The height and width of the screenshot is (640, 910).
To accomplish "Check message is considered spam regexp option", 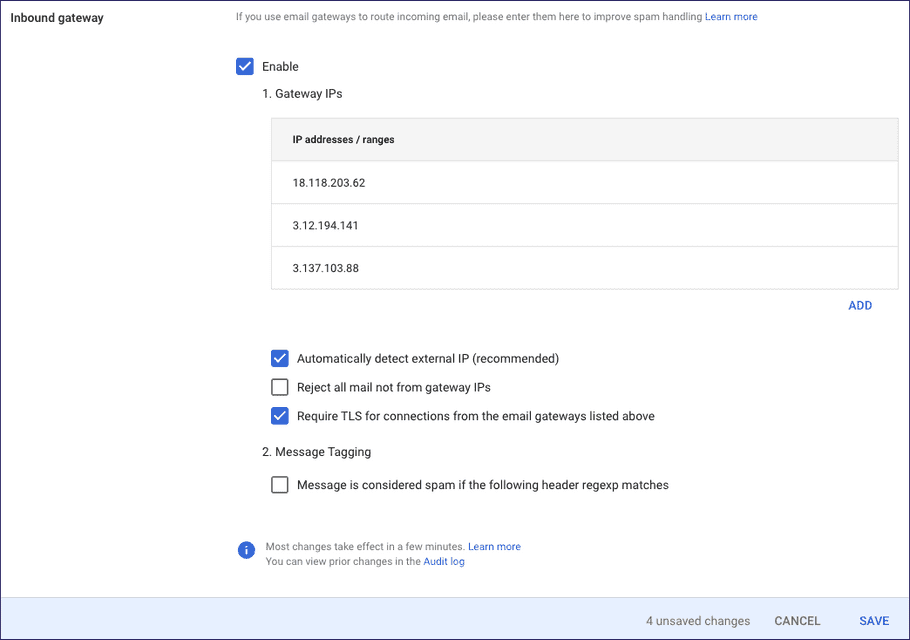I will 280,485.
